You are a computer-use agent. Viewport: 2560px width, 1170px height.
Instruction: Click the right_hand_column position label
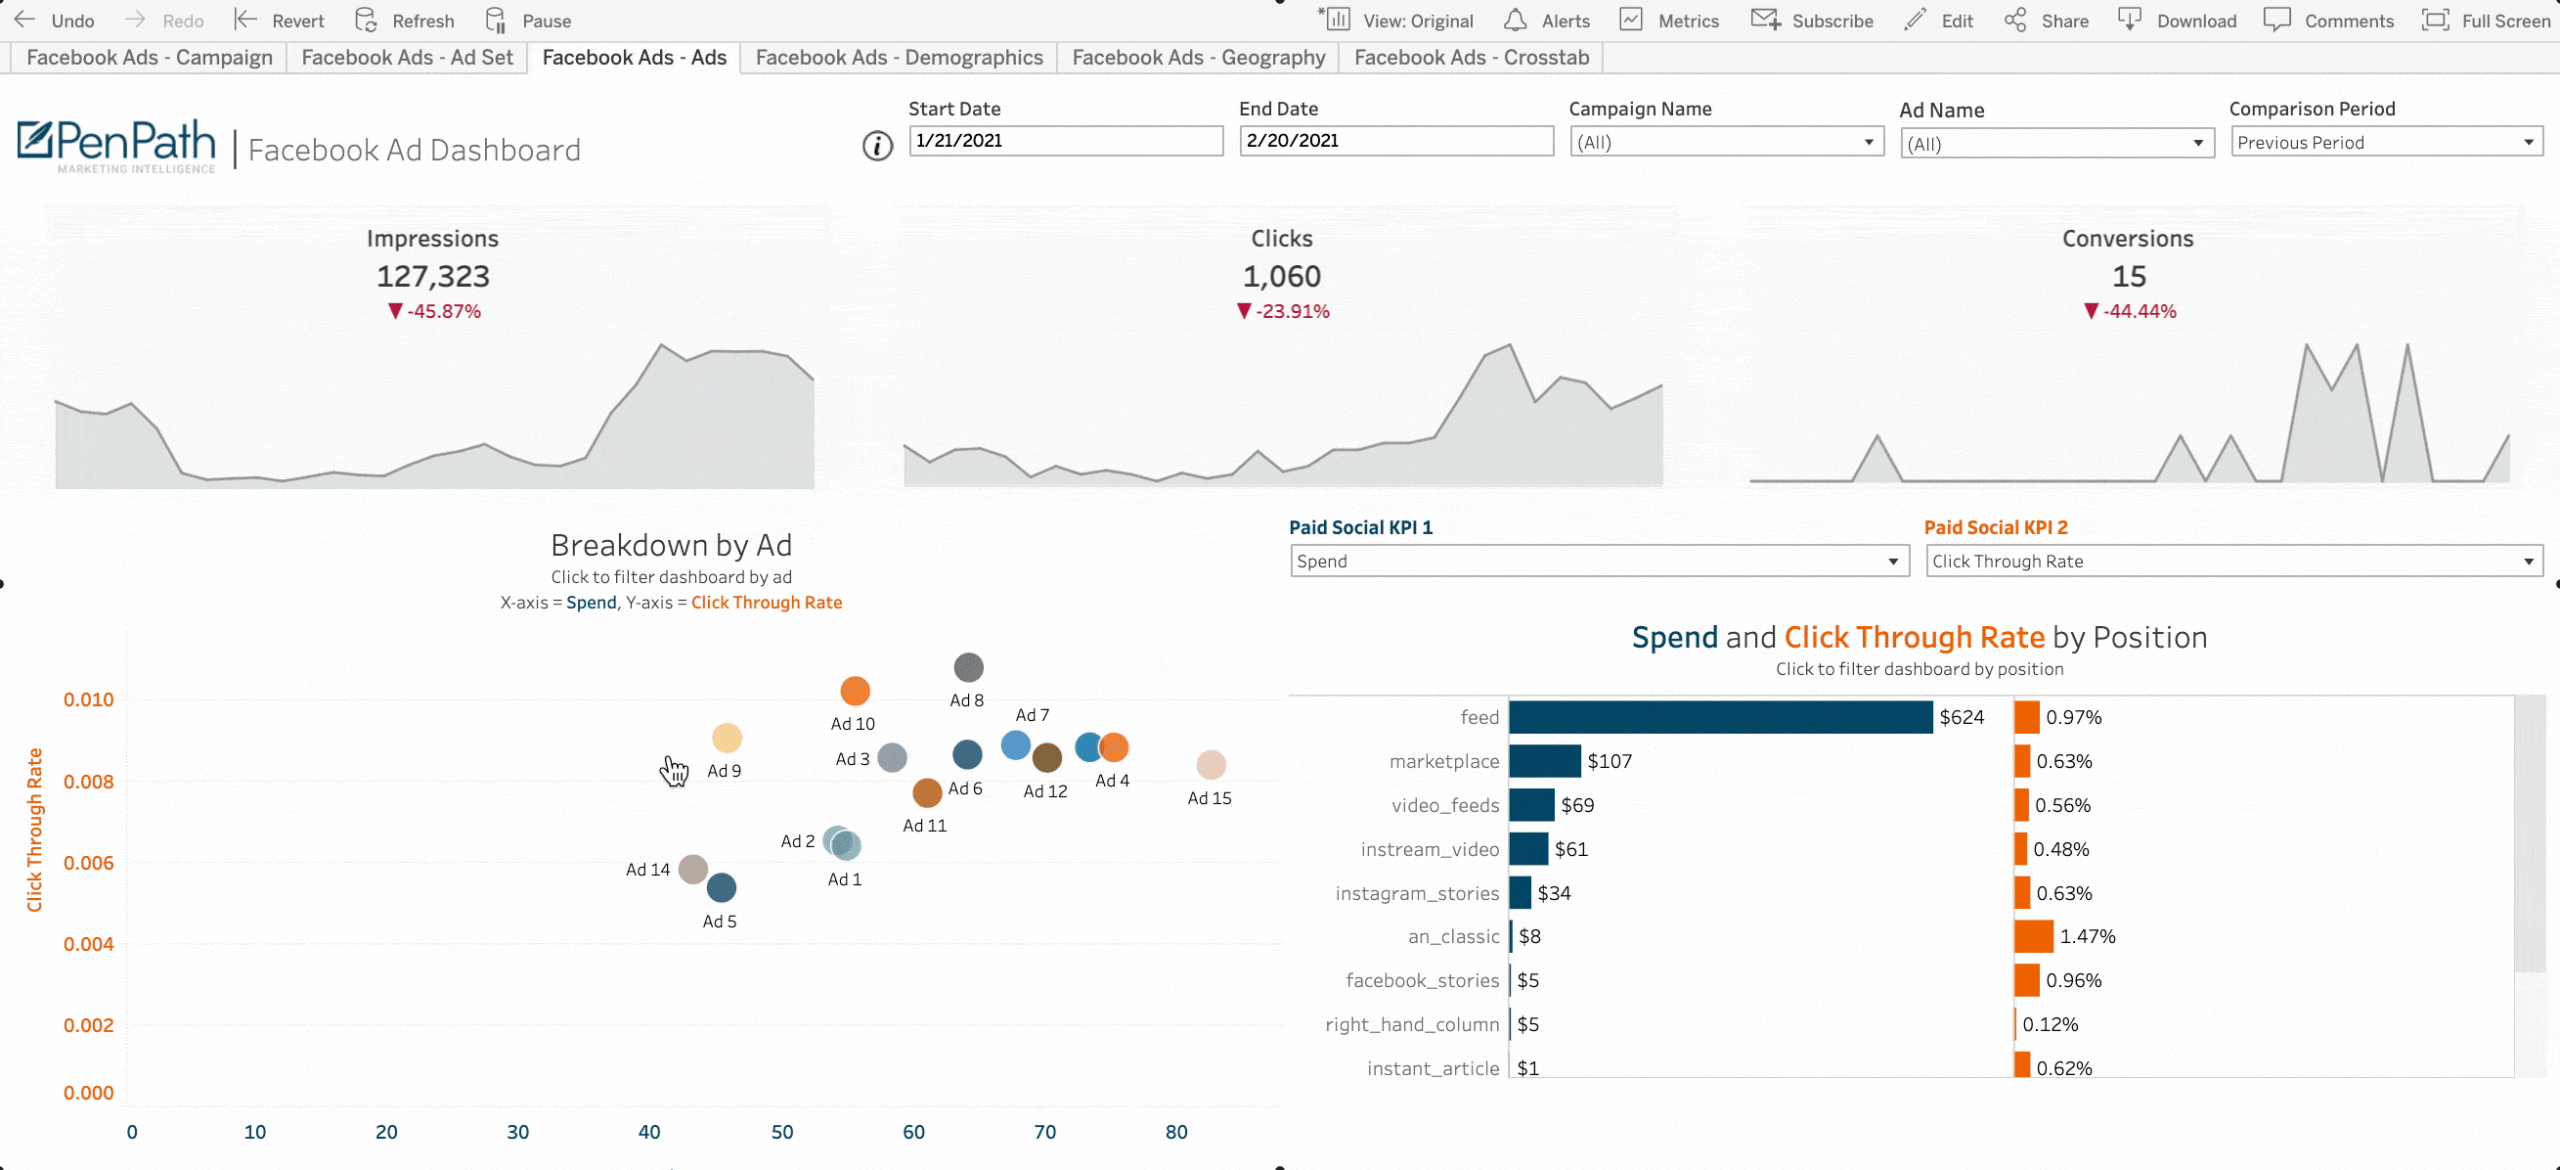coord(1412,1025)
